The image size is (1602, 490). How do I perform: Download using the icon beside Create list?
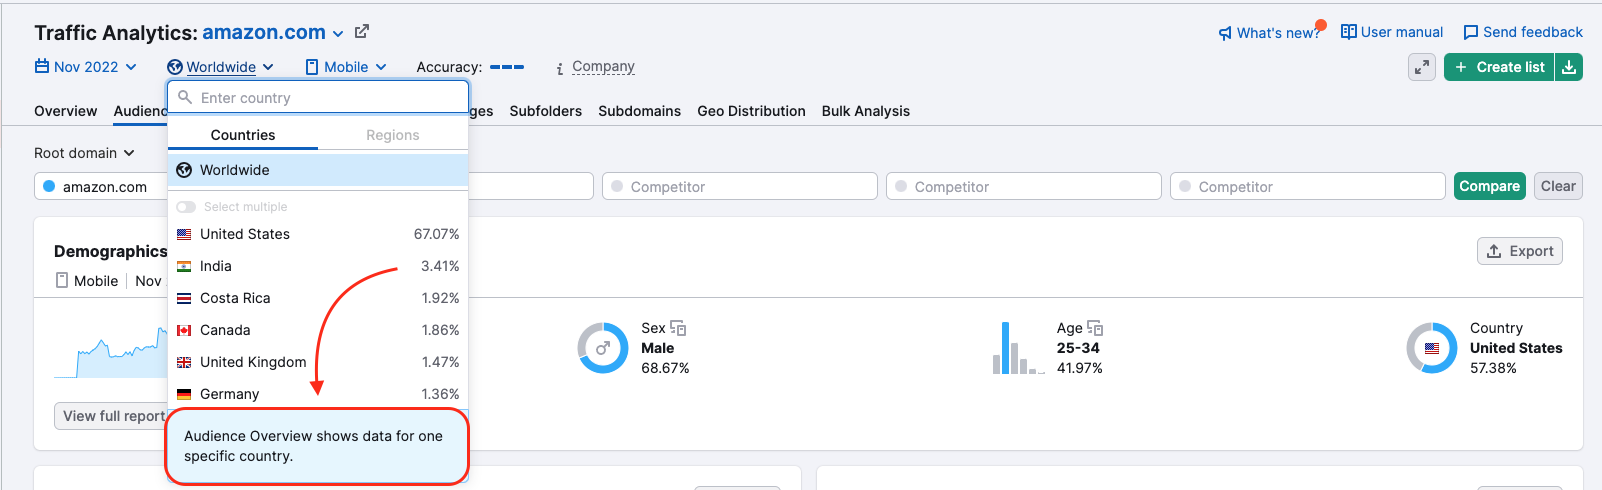pos(1569,67)
